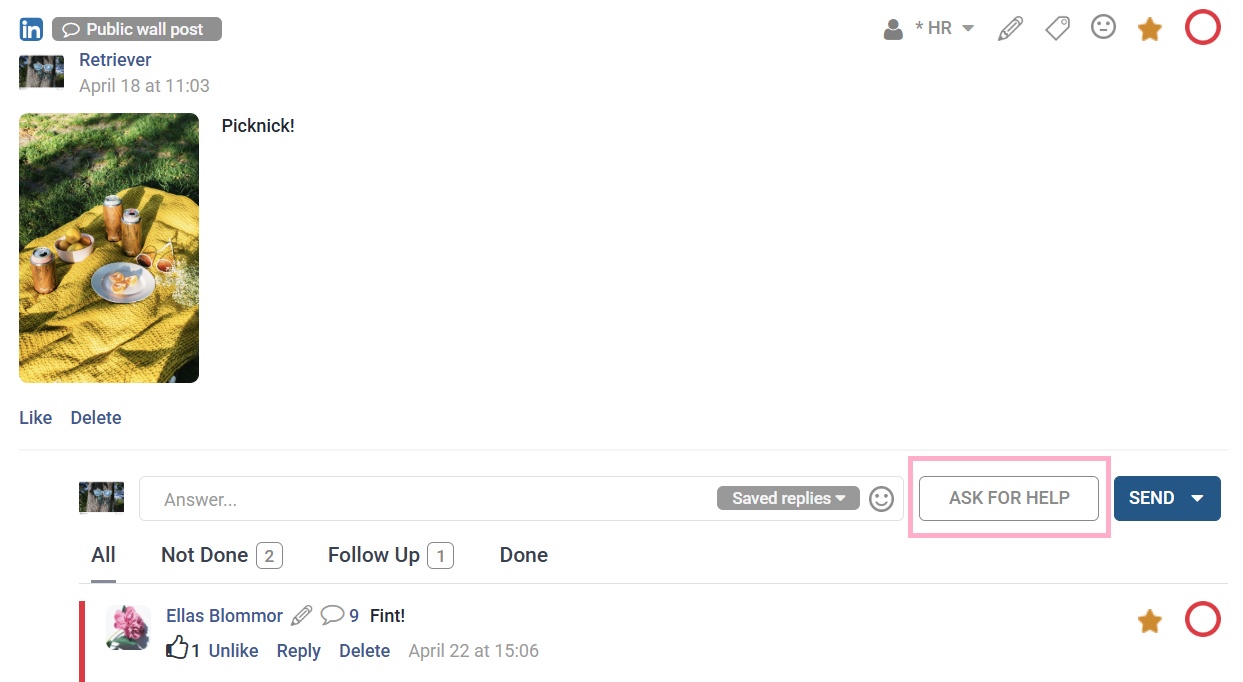Click the comment bubble showing 9 replies
Screen dimensions: 1243x682
pyautogui.click(x=339, y=615)
